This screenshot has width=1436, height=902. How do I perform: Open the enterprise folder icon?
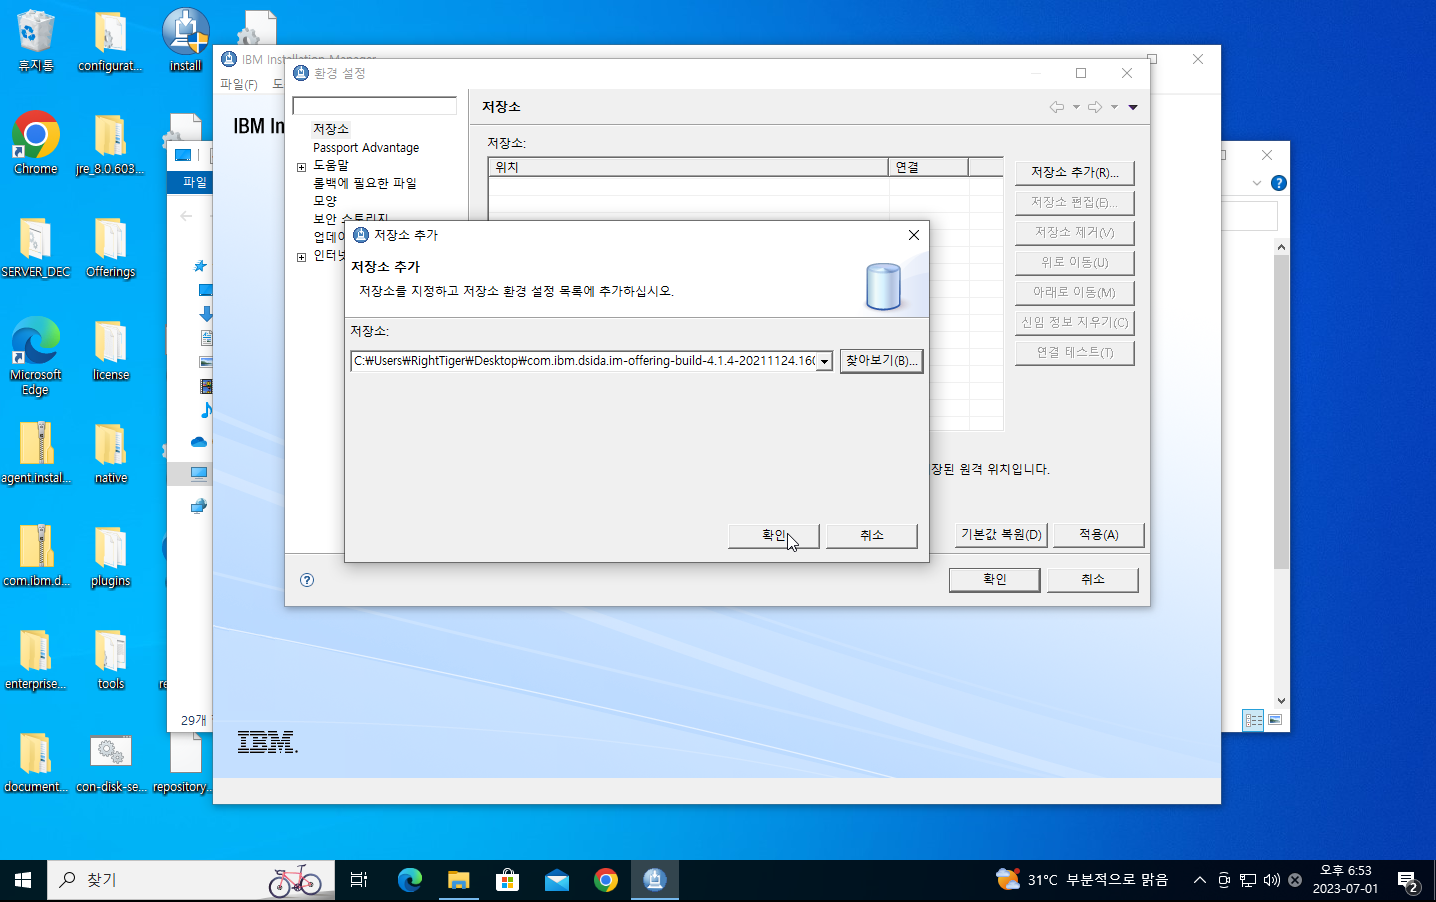(x=36, y=659)
